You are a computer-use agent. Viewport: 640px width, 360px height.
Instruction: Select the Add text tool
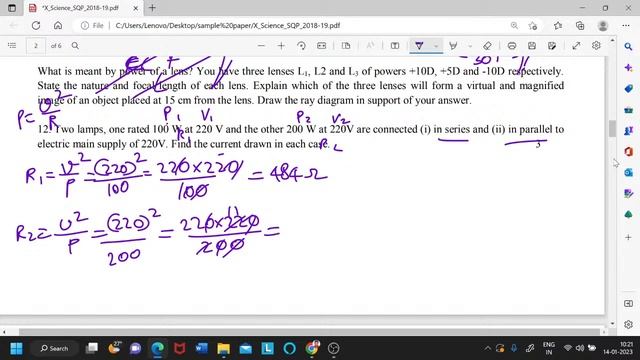(x=395, y=46)
